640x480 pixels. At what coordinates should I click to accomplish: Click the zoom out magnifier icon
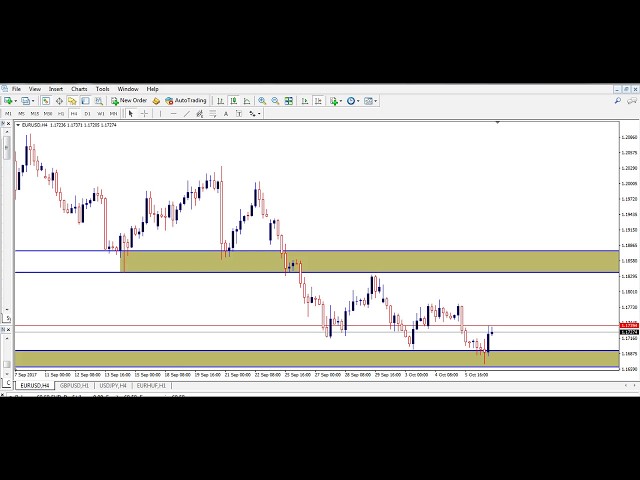[274, 101]
